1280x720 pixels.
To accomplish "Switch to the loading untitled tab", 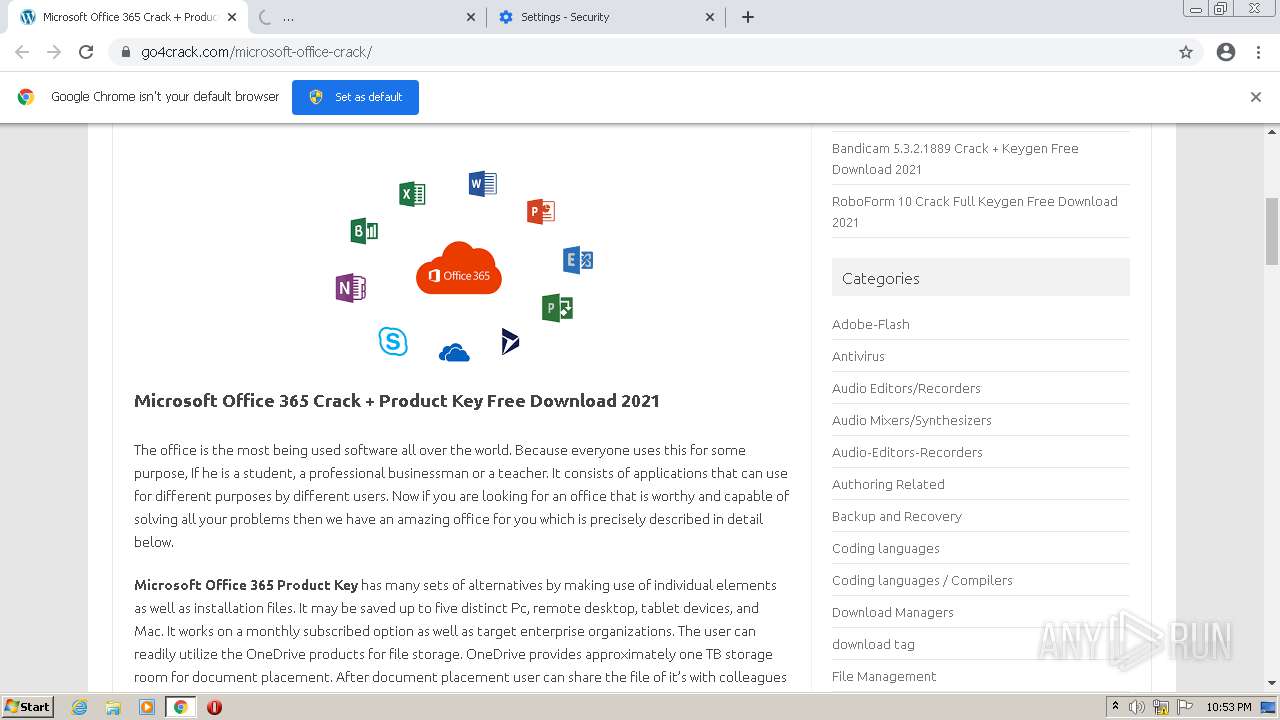I will 367,17.
